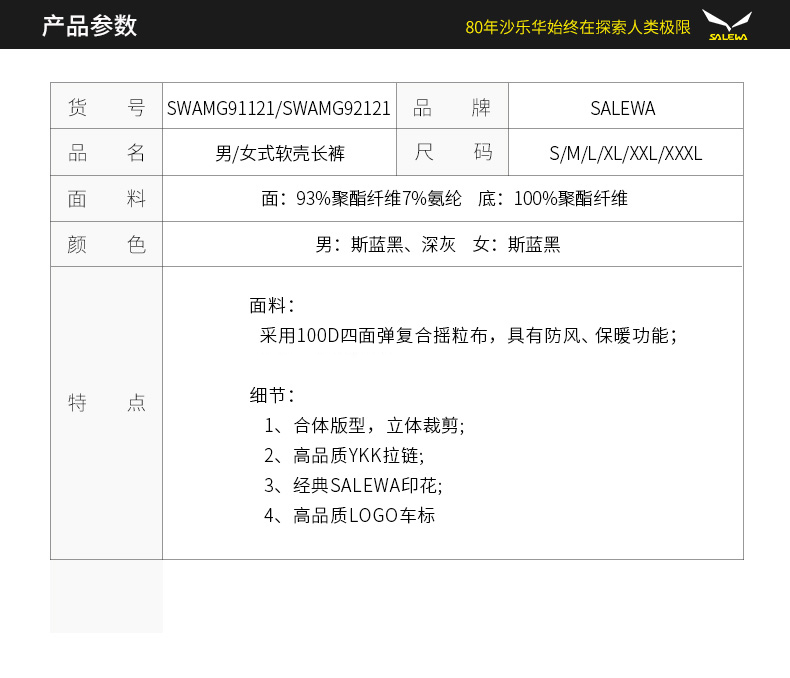Click the slogan 80年沙乐华始终在探索人类极限
Screen dimensions: 790x678
click(x=578, y=27)
